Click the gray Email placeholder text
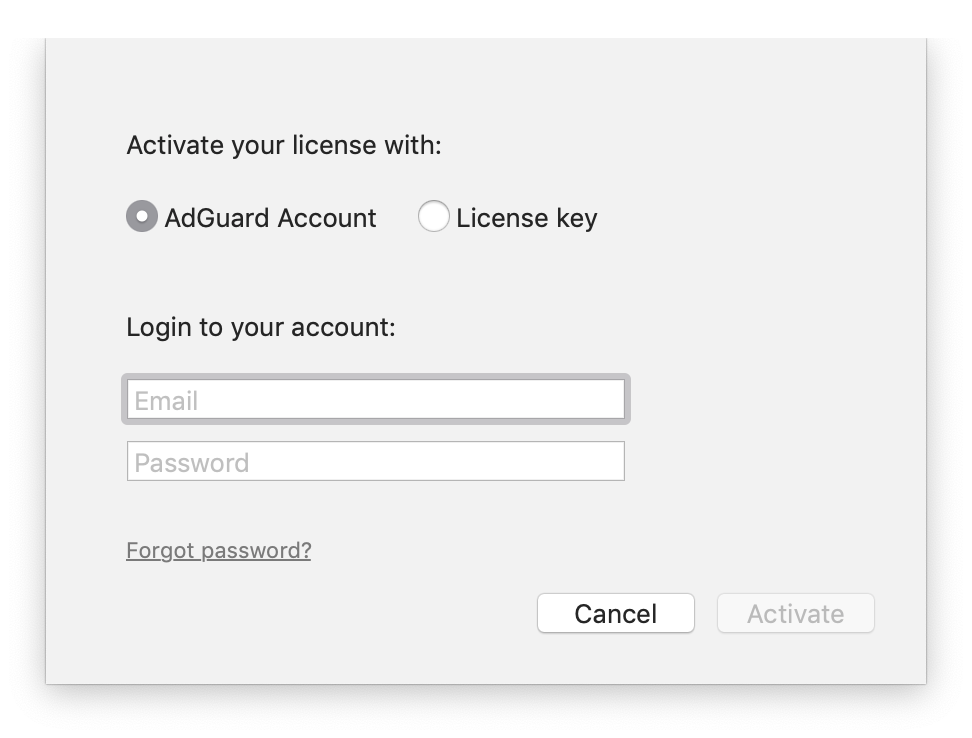This screenshot has height=738, width=972. 166,401
